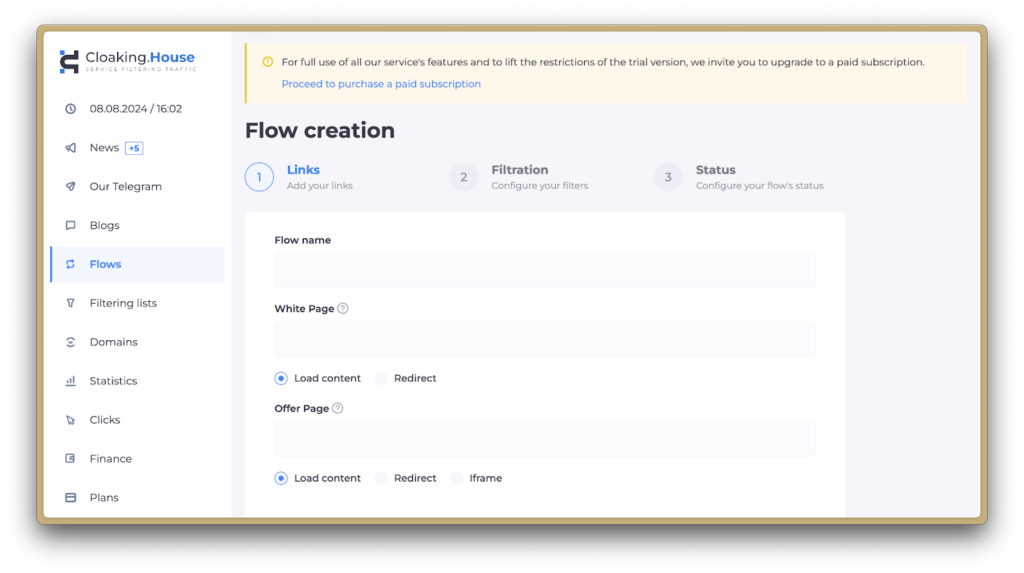Click the News megaphone icon
The image size is (1024, 573).
[70, 148]
